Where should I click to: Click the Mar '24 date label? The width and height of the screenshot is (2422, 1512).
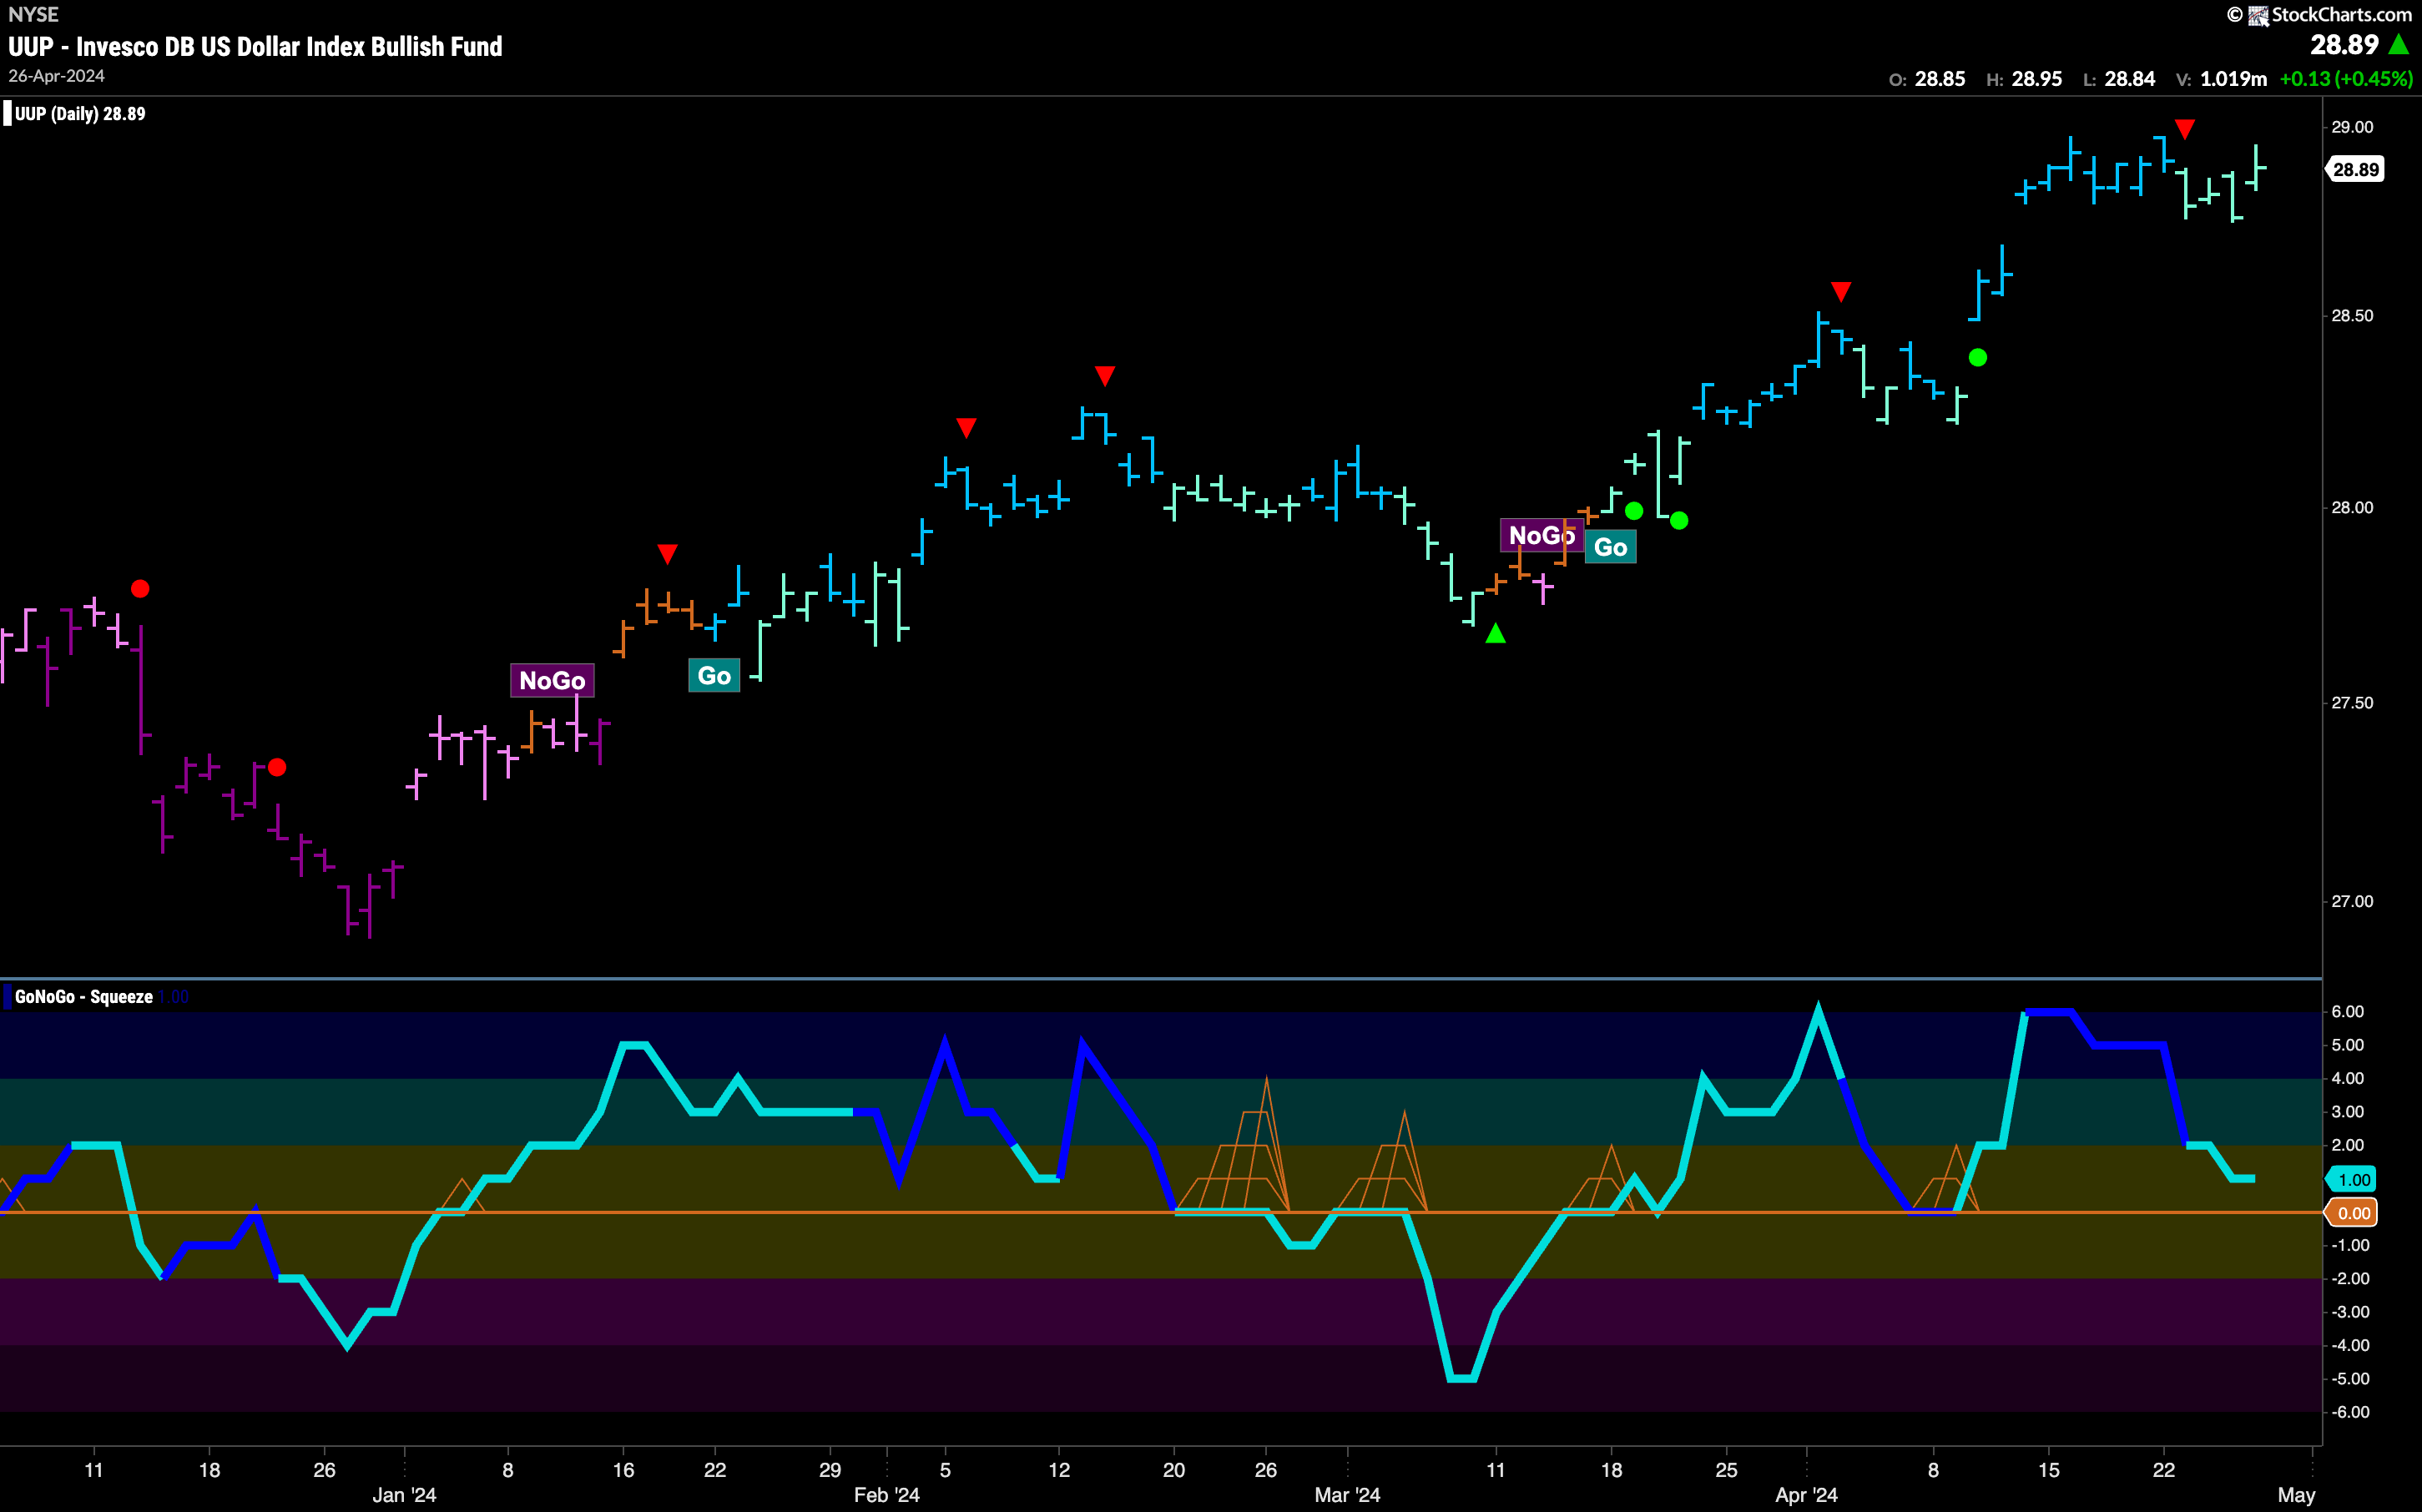tap(1347, 1495)
